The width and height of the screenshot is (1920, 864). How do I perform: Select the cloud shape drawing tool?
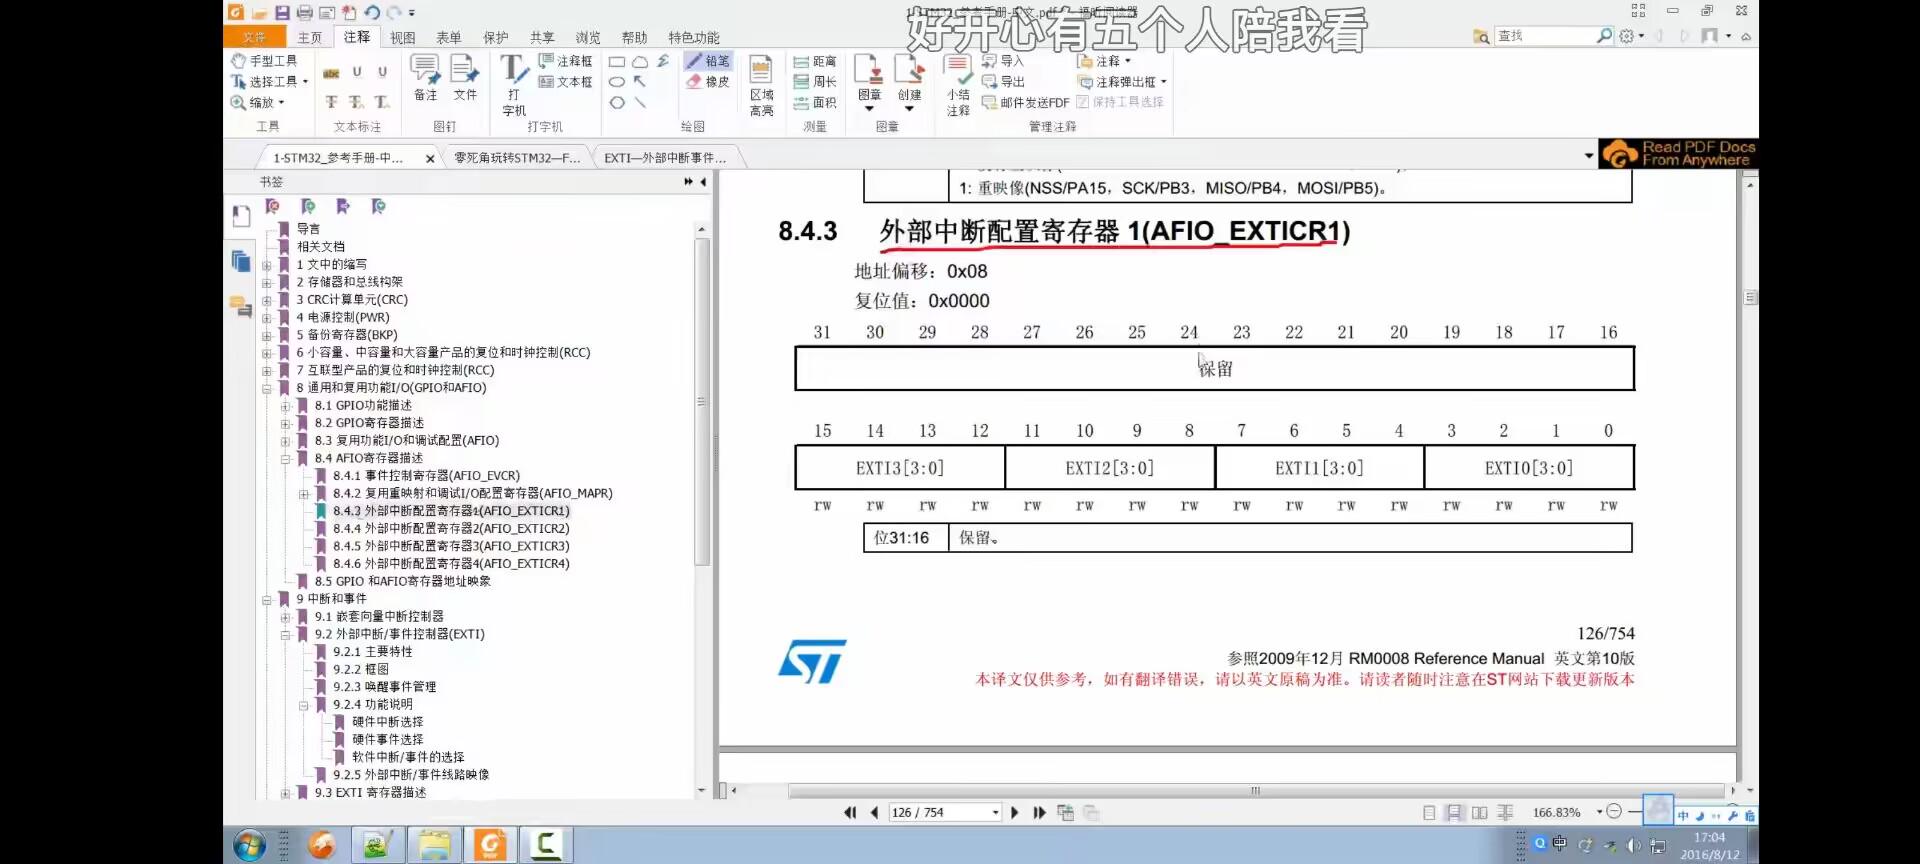click(640, 62)
